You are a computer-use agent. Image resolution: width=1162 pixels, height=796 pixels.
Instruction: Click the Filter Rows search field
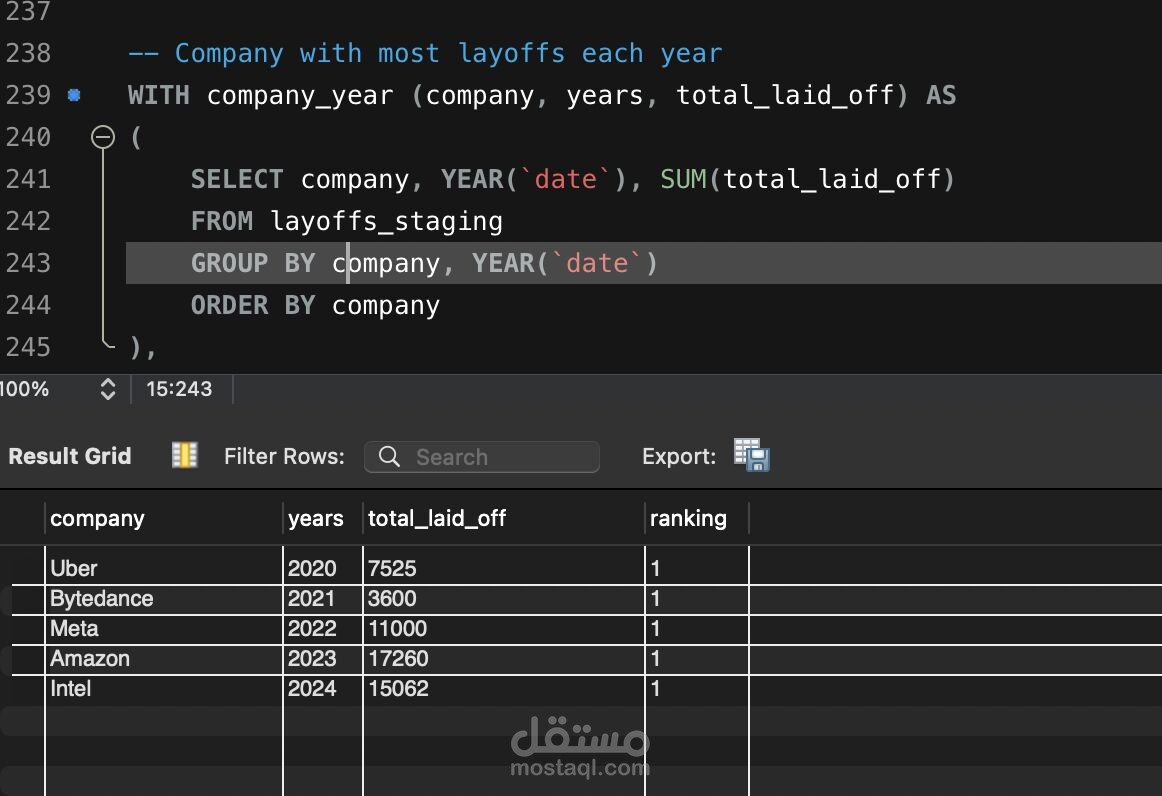tap(482, 457)
